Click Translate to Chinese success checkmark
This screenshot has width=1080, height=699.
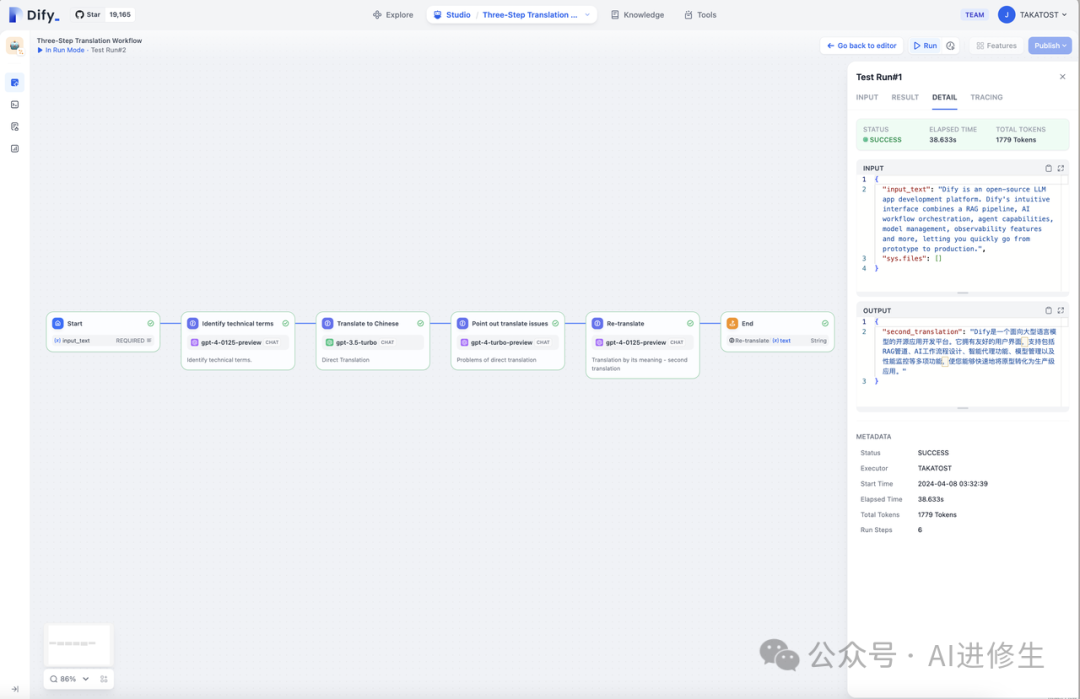tap(420, 323)
